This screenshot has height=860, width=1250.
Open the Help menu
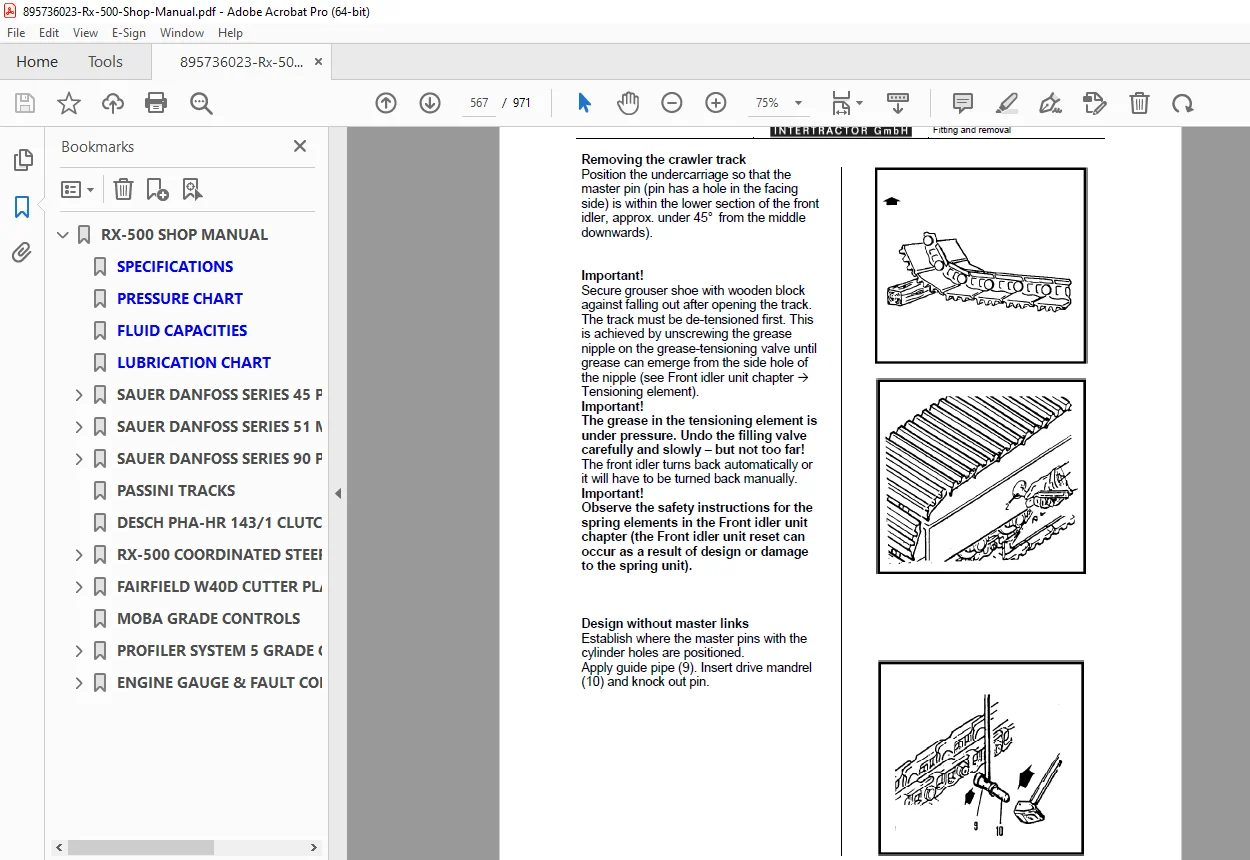pyautogui.click(x=231, y=33)
